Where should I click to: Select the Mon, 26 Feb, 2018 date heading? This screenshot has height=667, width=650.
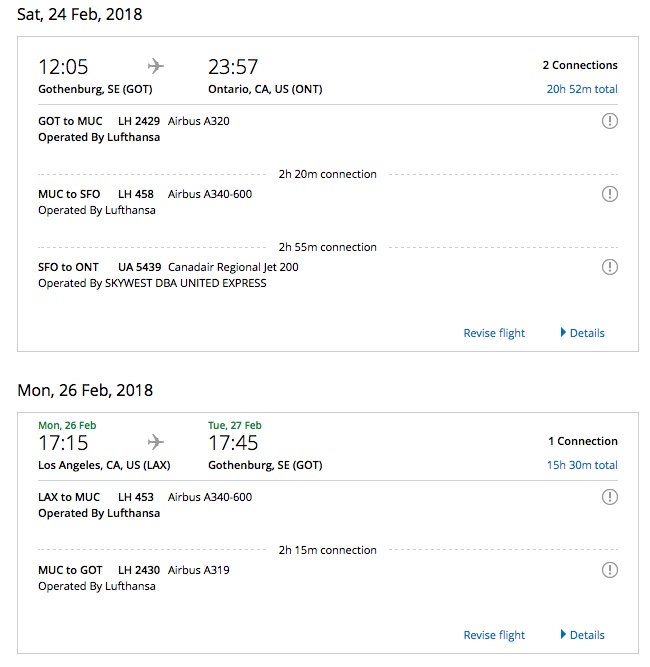[85, 389]
